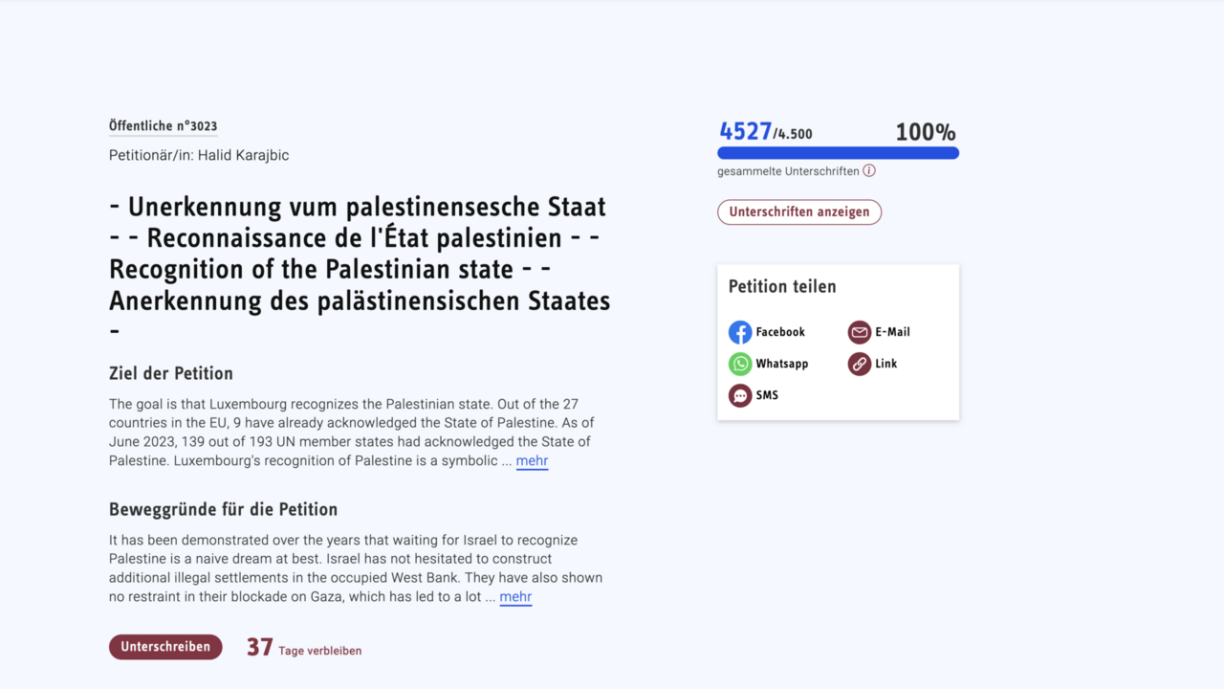Image resolution: width=1224 pixels, height=689 pixels.
Task: Click the Facebook share icon
Action: click(x=740, y=332)
